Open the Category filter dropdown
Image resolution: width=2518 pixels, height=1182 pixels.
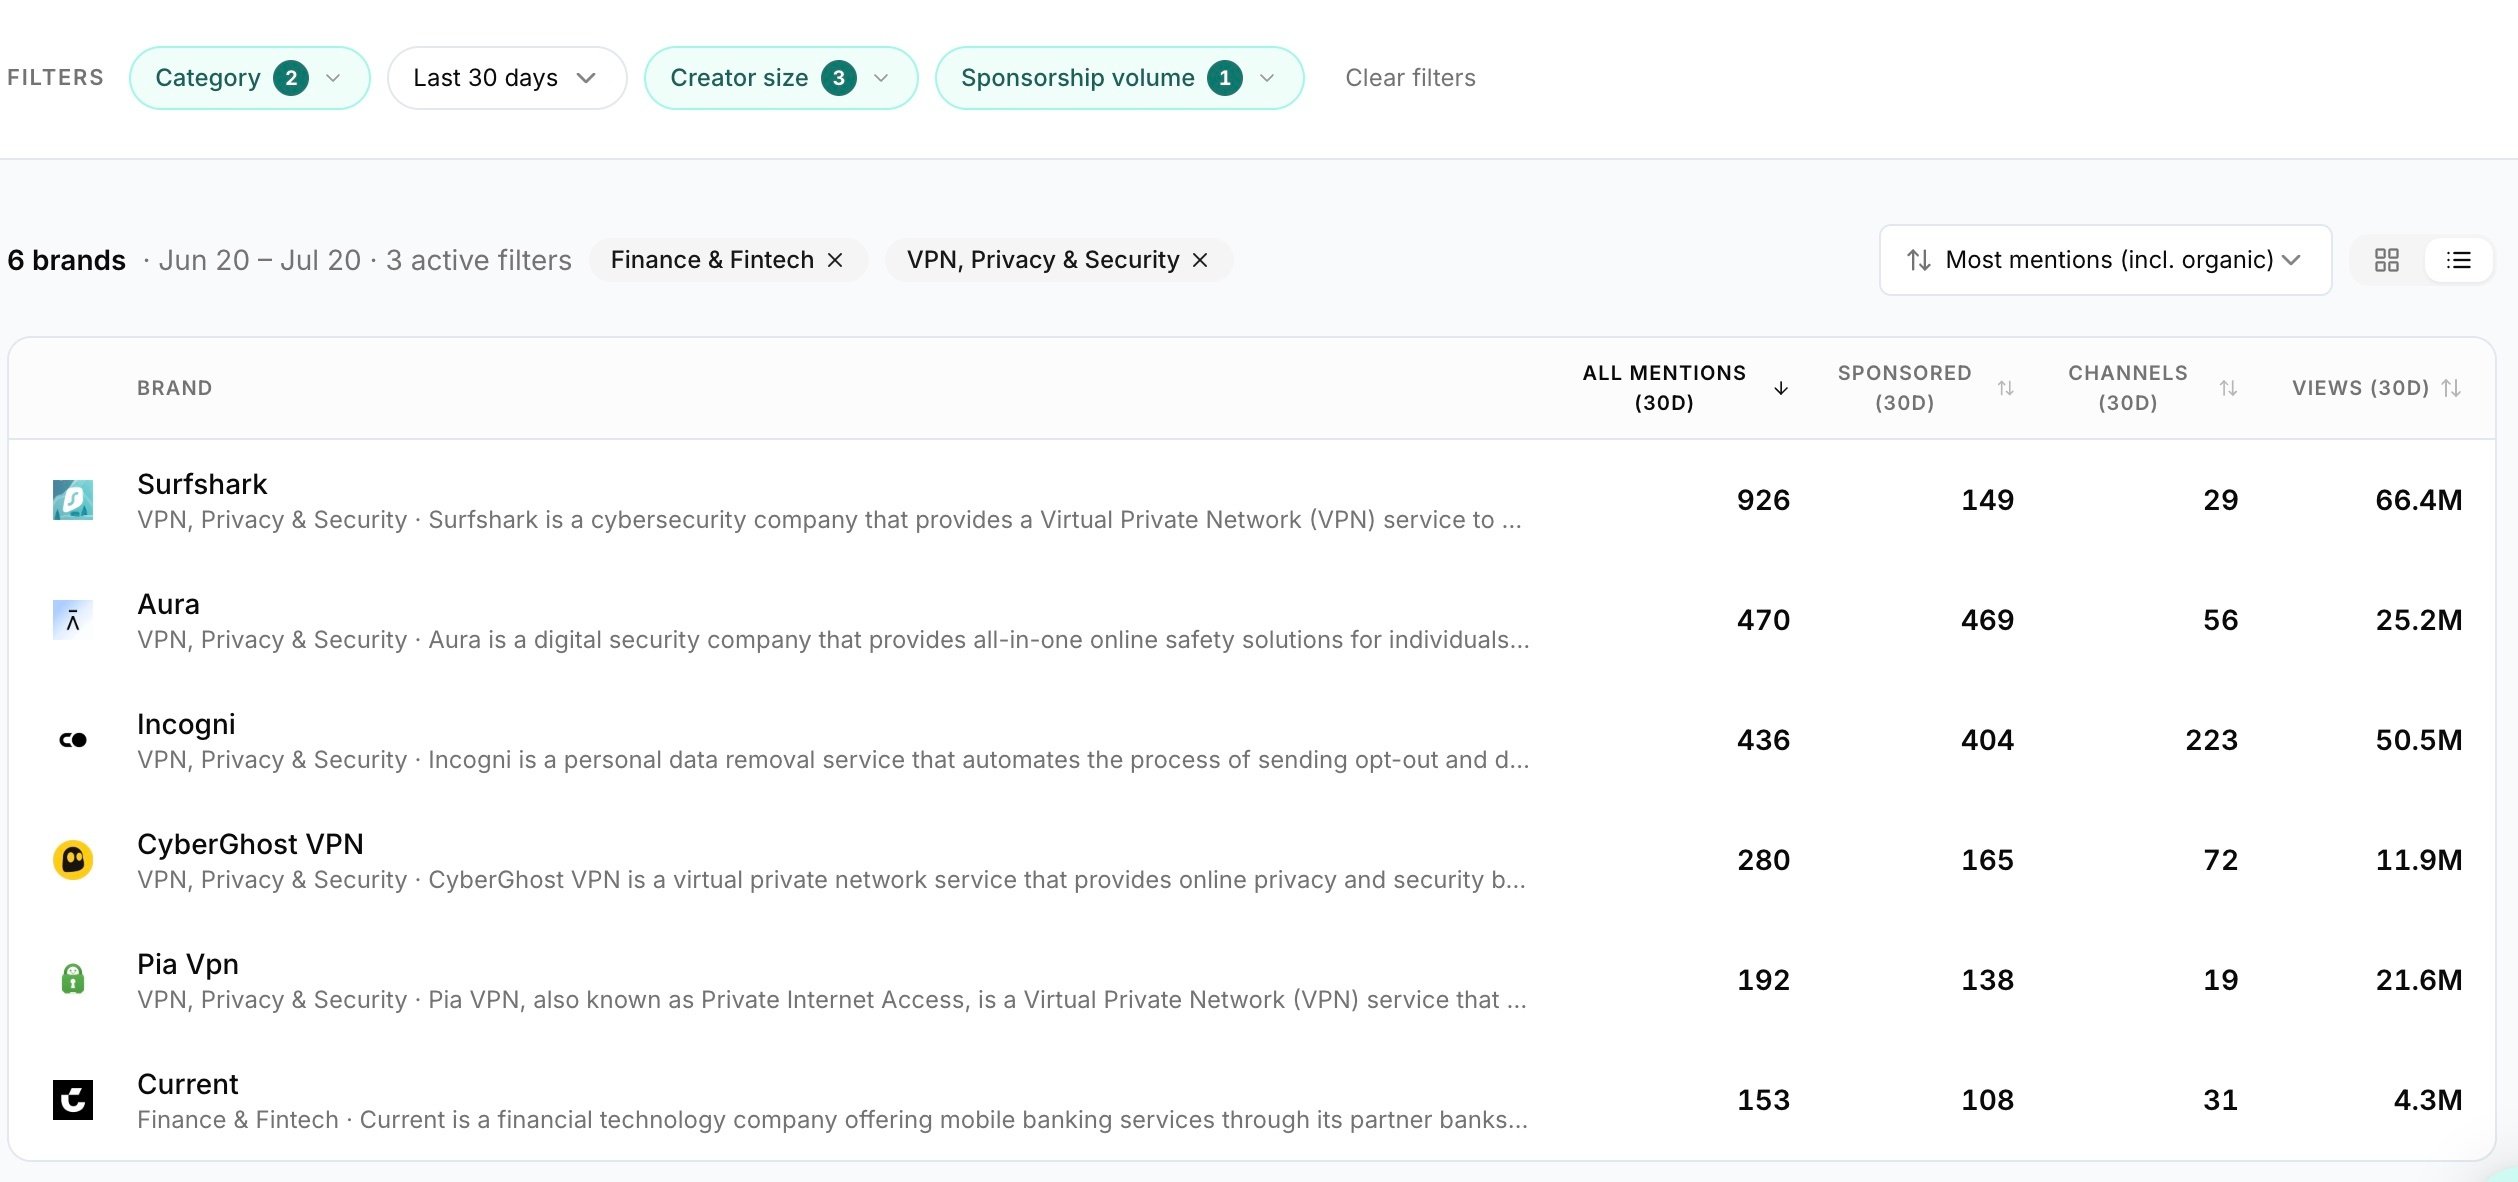249,78
